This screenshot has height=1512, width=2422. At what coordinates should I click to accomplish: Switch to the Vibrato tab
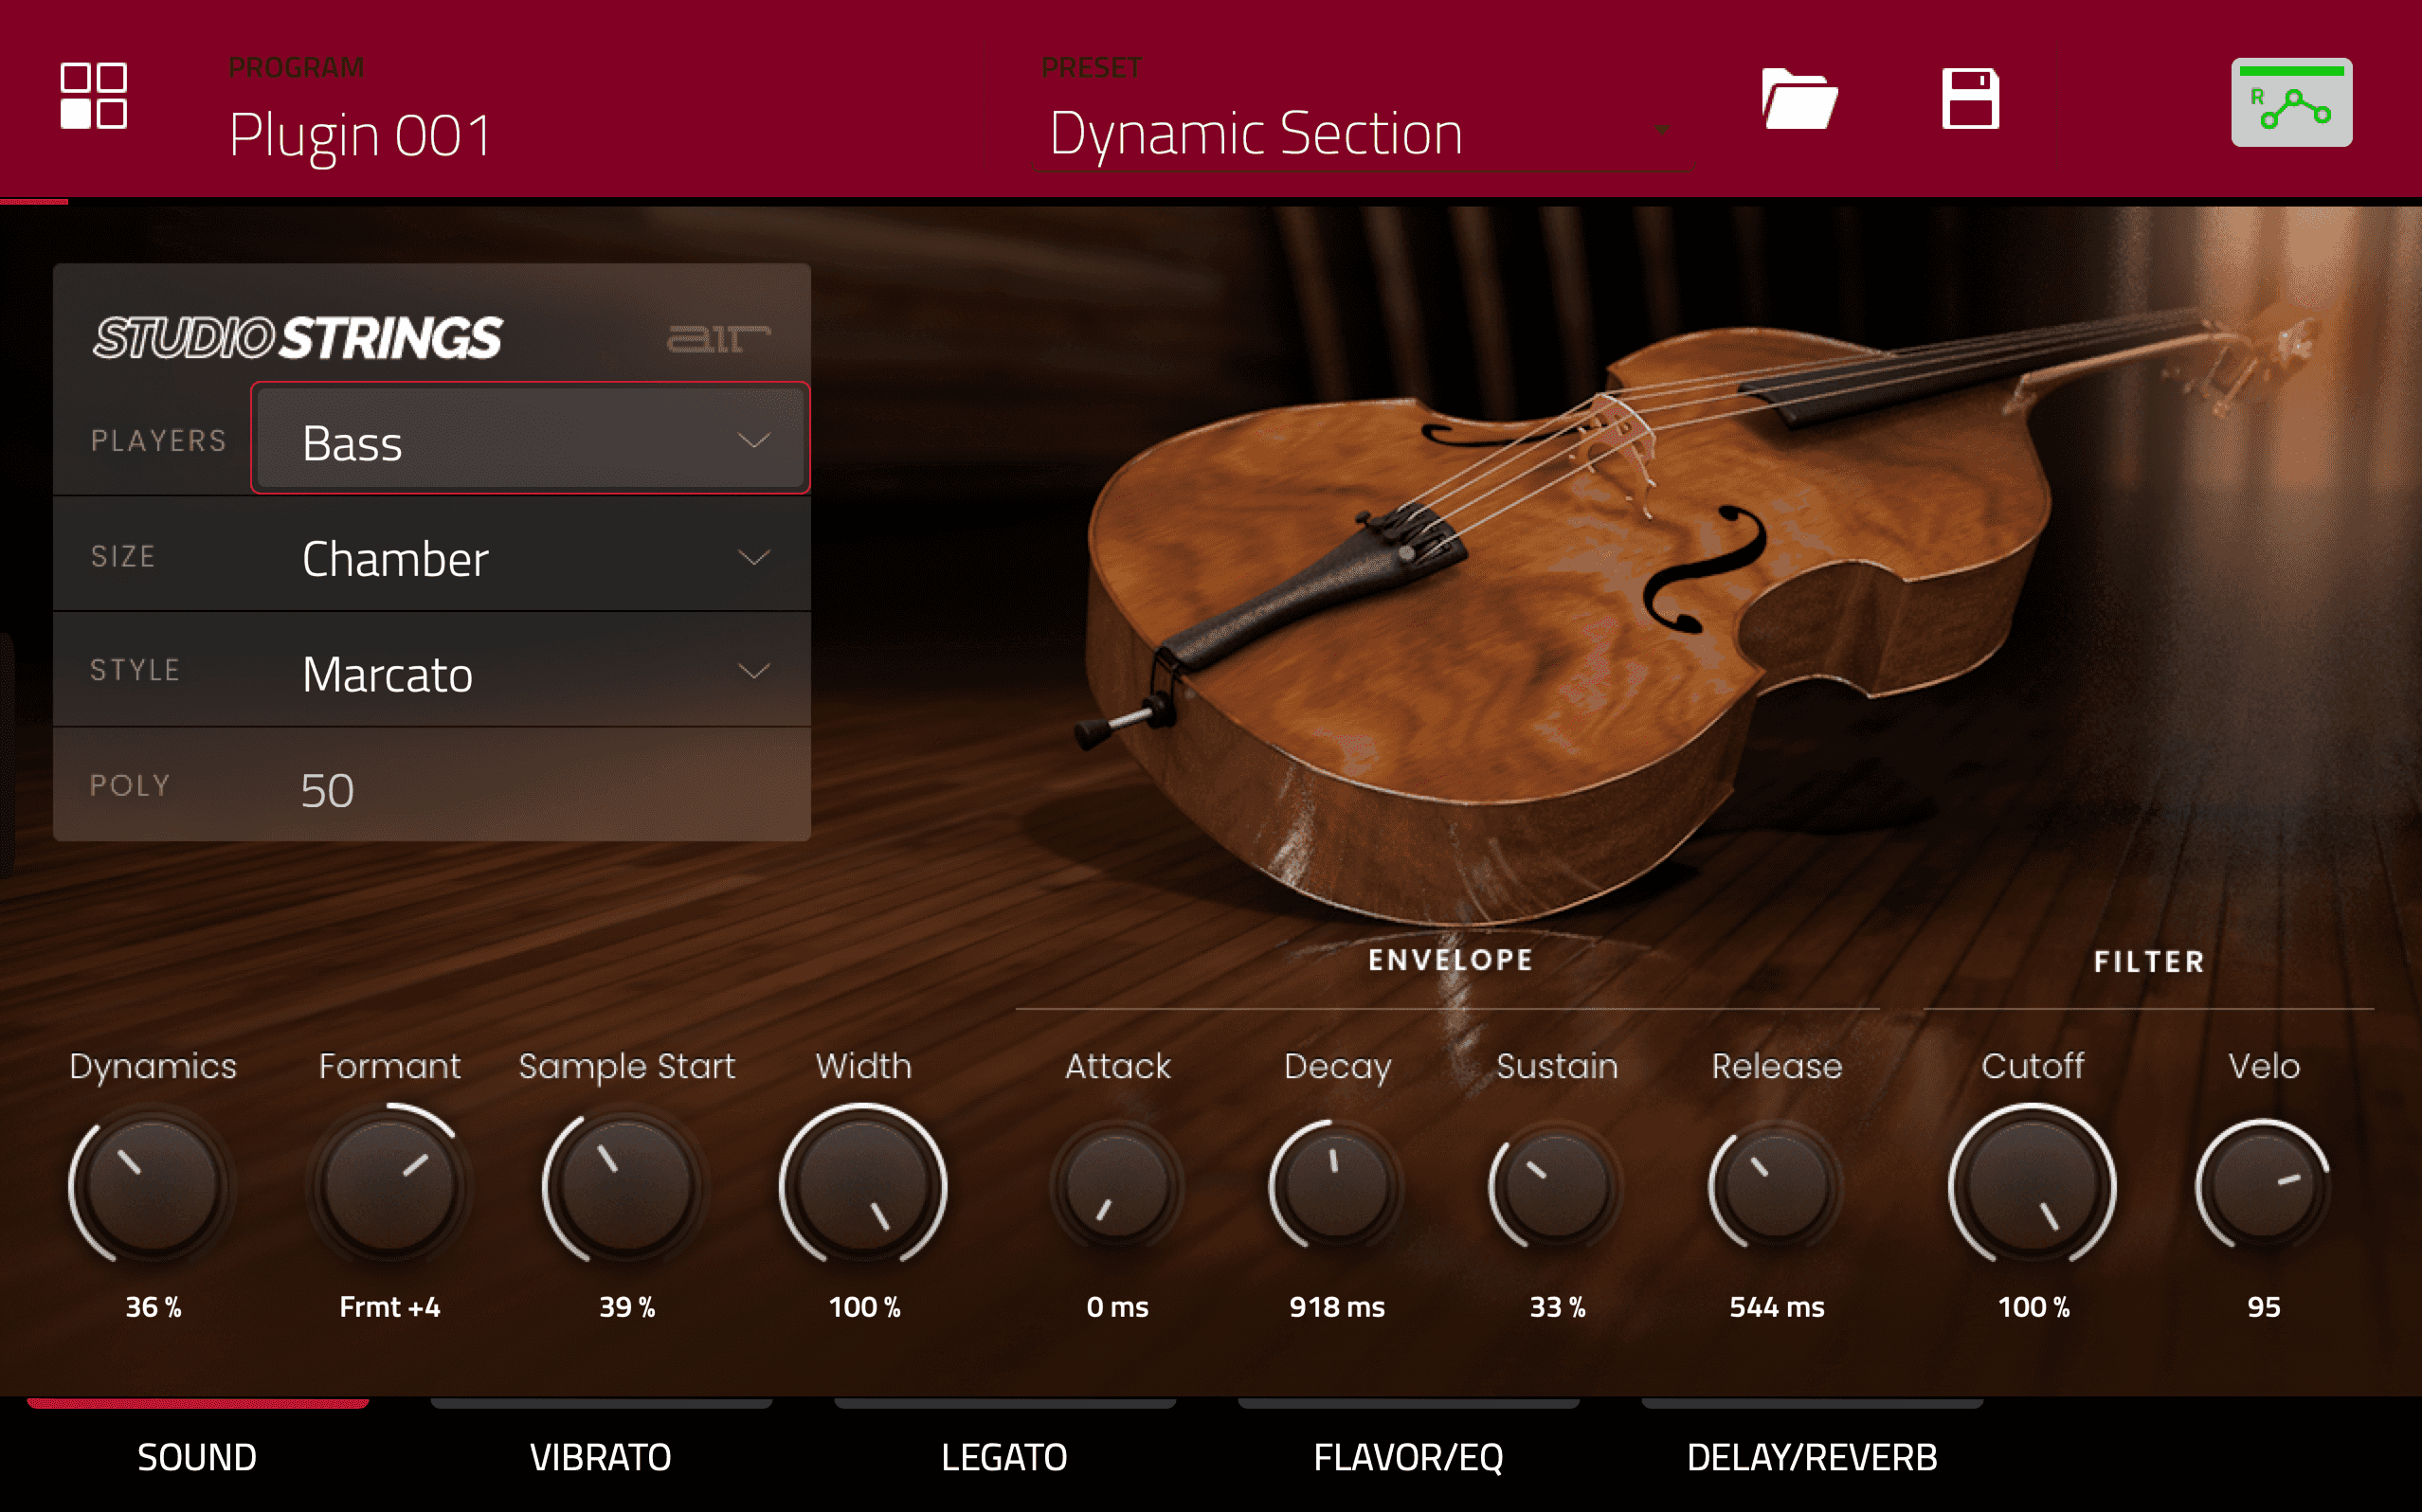point(600,1455)
